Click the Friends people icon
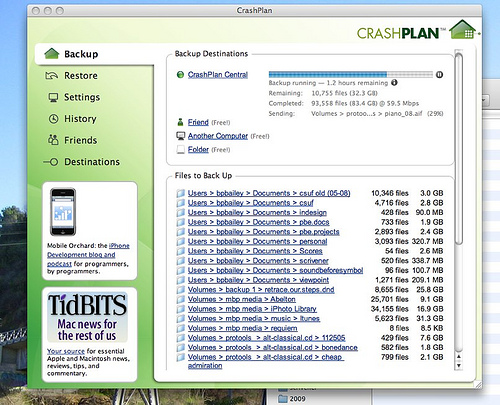Image resolution: width=500 pixels, height=405 pixels. click(x=53, y=140)
